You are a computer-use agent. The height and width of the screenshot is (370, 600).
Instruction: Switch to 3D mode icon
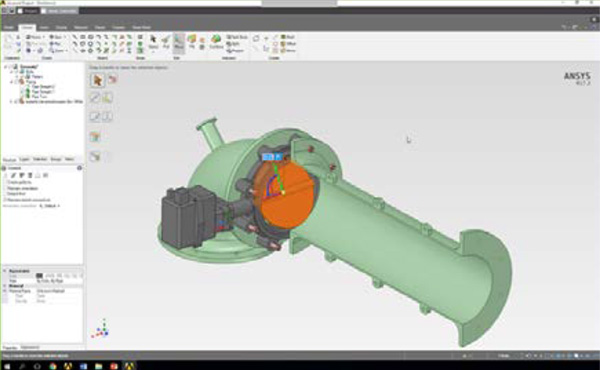pyautogui.click(x=140, y=51)
